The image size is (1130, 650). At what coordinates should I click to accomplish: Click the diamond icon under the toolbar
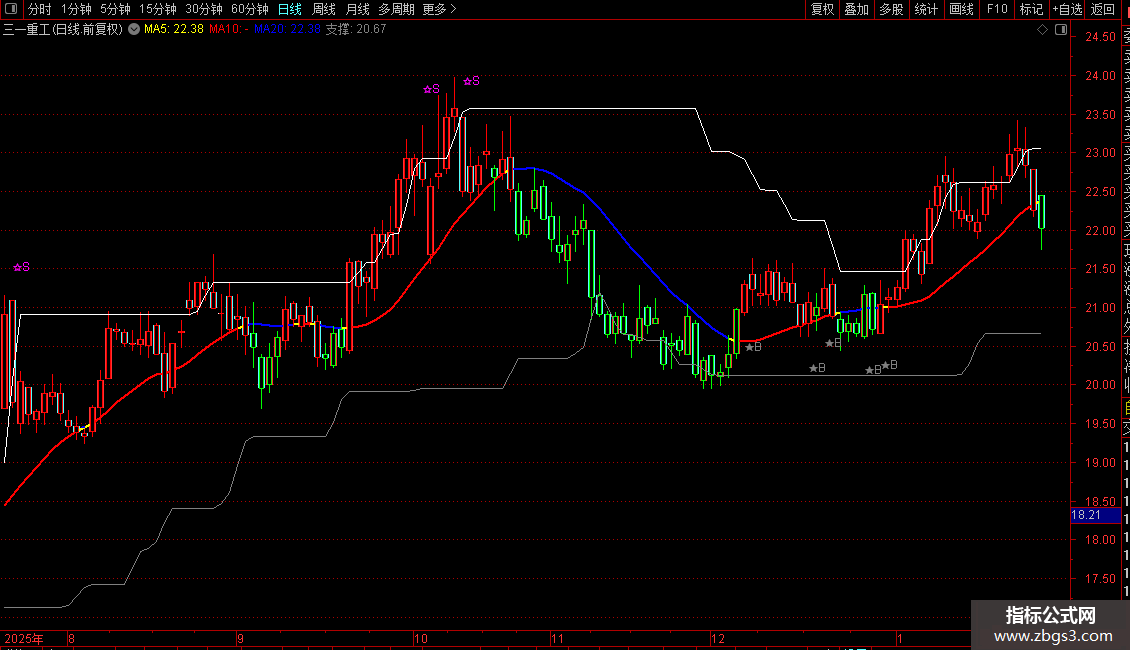point(1042,29)
